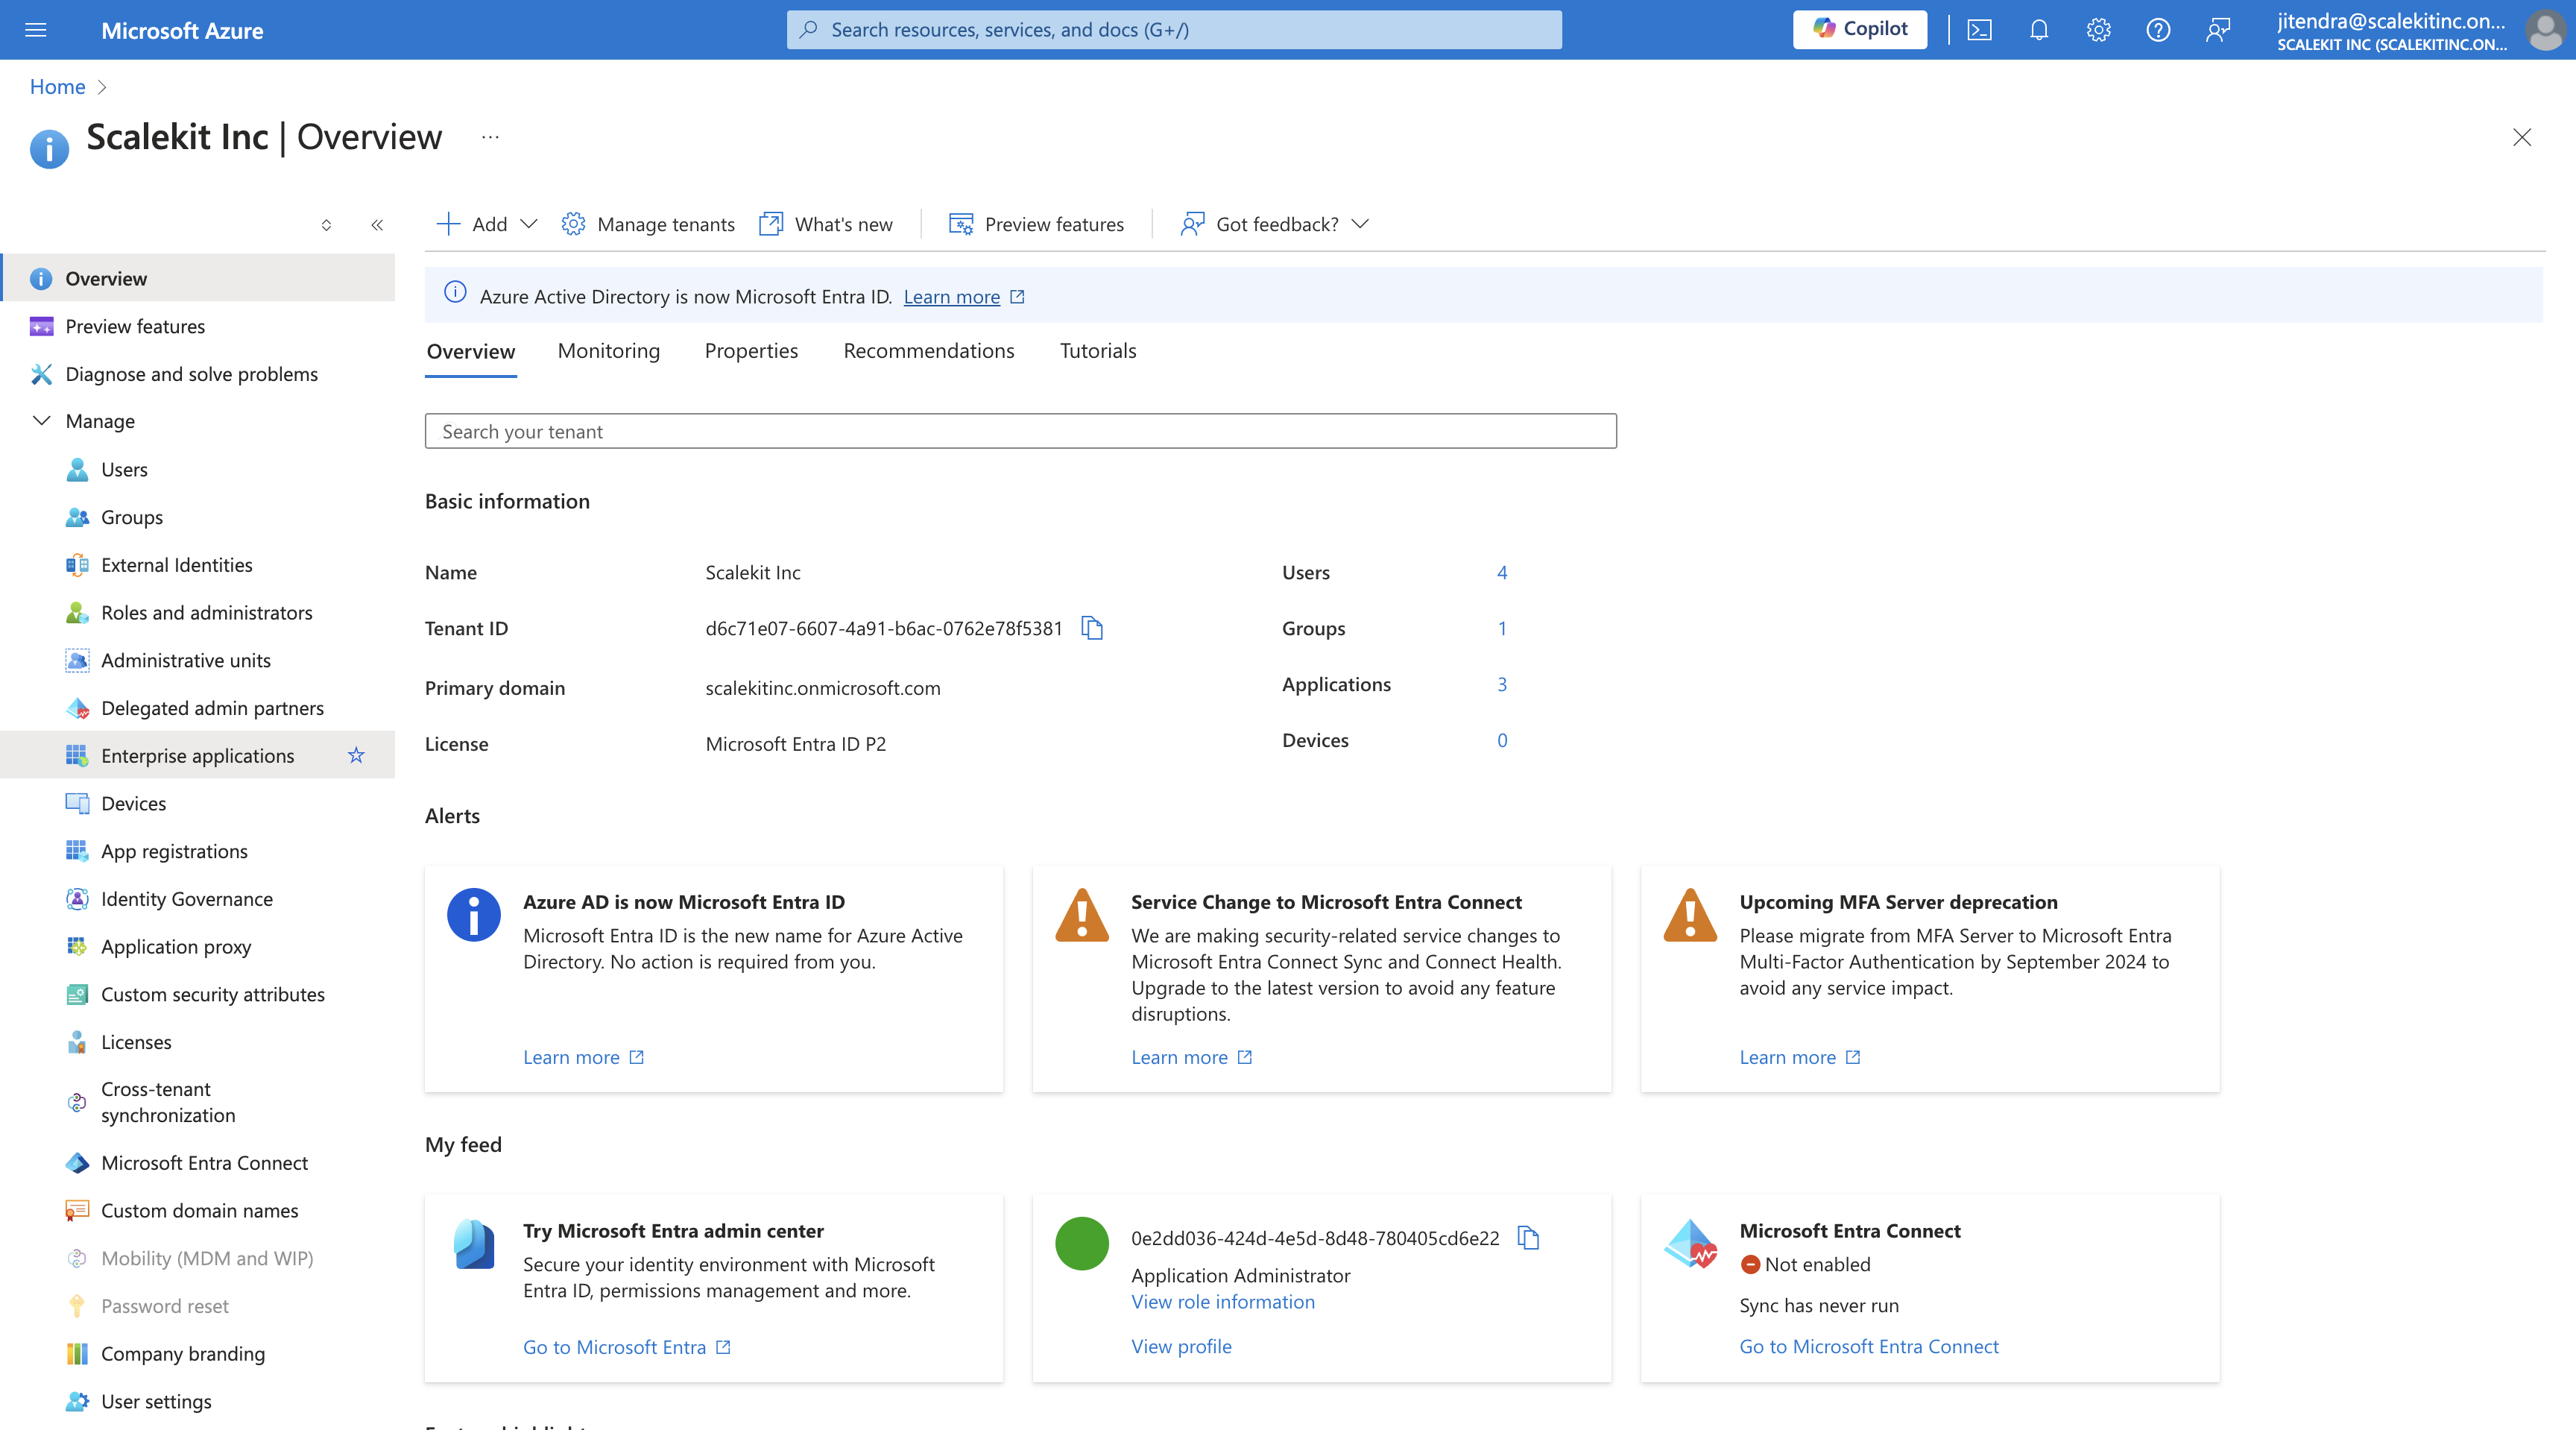
Task: Open Delegated admin partners
Action: click(x=212, y=708)
